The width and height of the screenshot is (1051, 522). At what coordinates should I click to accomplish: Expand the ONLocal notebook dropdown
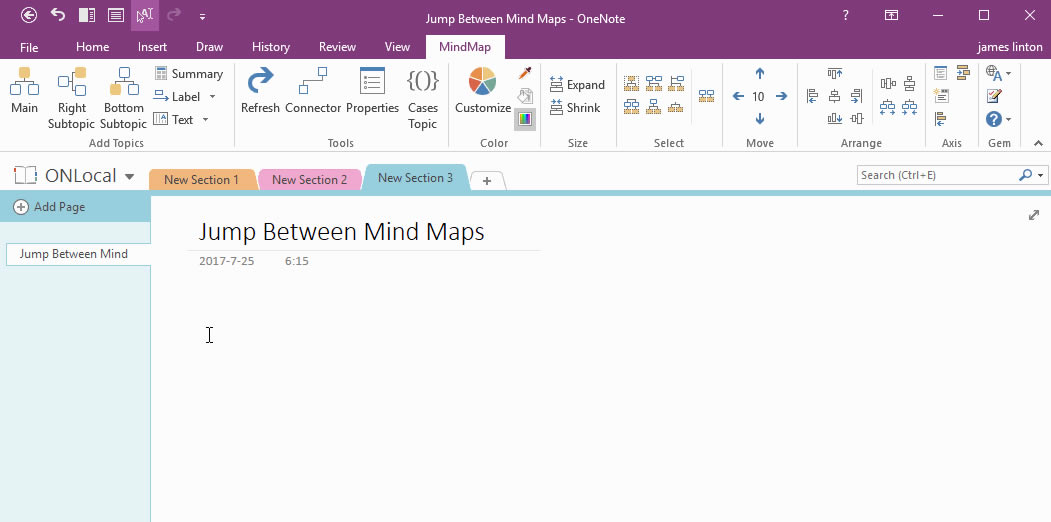(x=130, y=177)
